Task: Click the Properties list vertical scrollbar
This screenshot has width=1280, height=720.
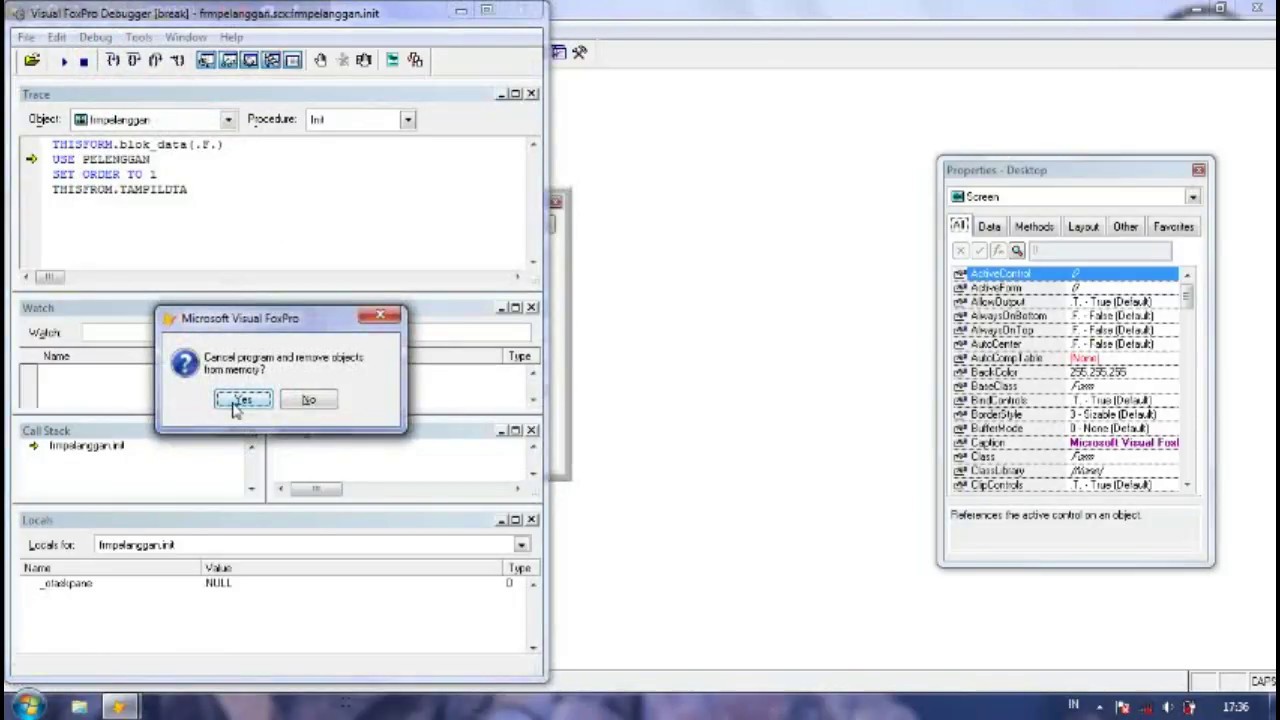Action: [x=1187, y=380]
